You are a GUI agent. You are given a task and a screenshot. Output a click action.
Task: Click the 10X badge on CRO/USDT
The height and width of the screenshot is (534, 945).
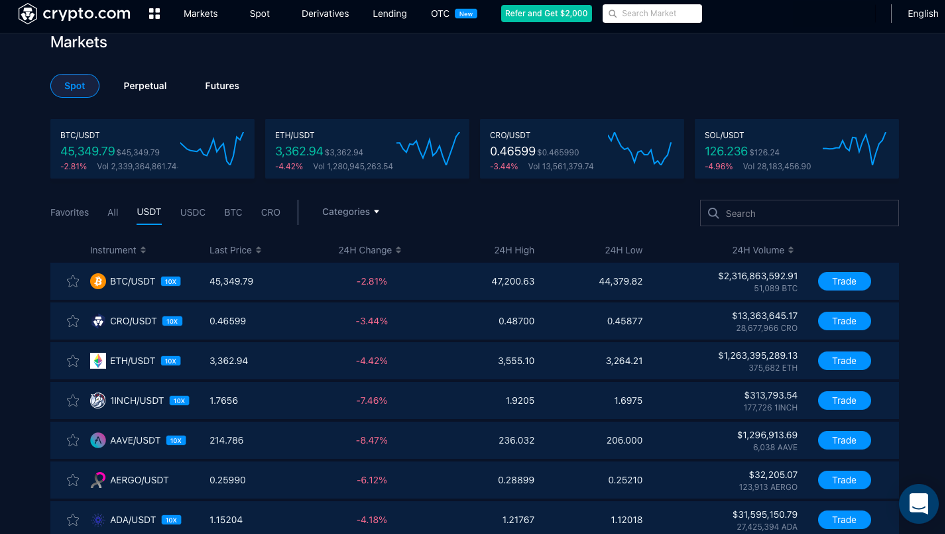tap(172, 321)
